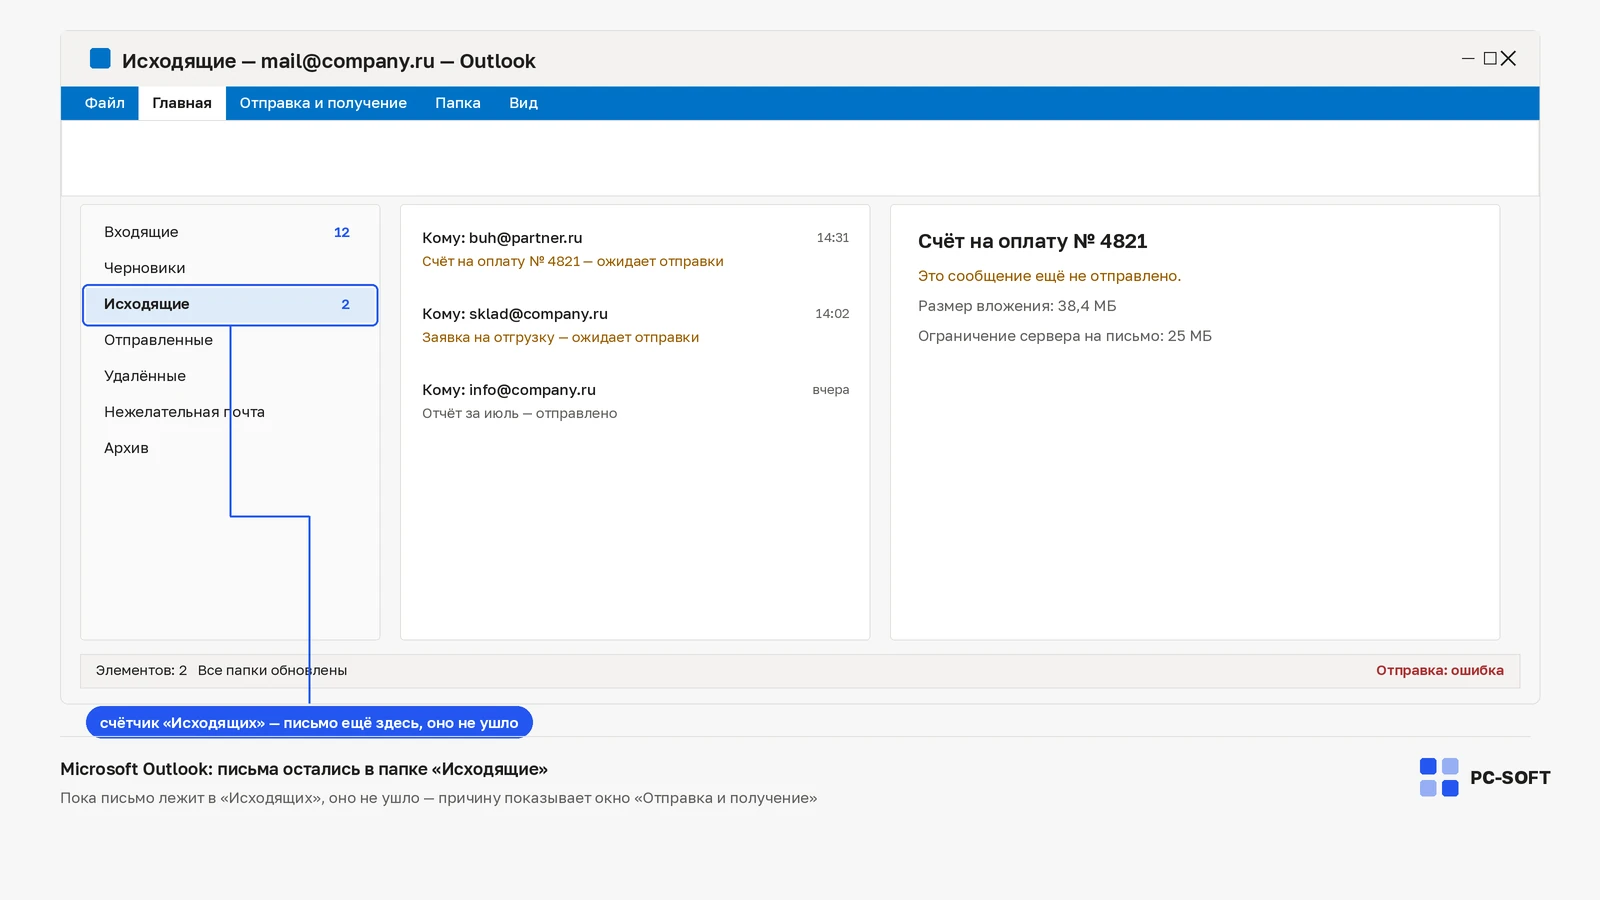
Task: Close the Outlook window
Action: (1509, 59)
